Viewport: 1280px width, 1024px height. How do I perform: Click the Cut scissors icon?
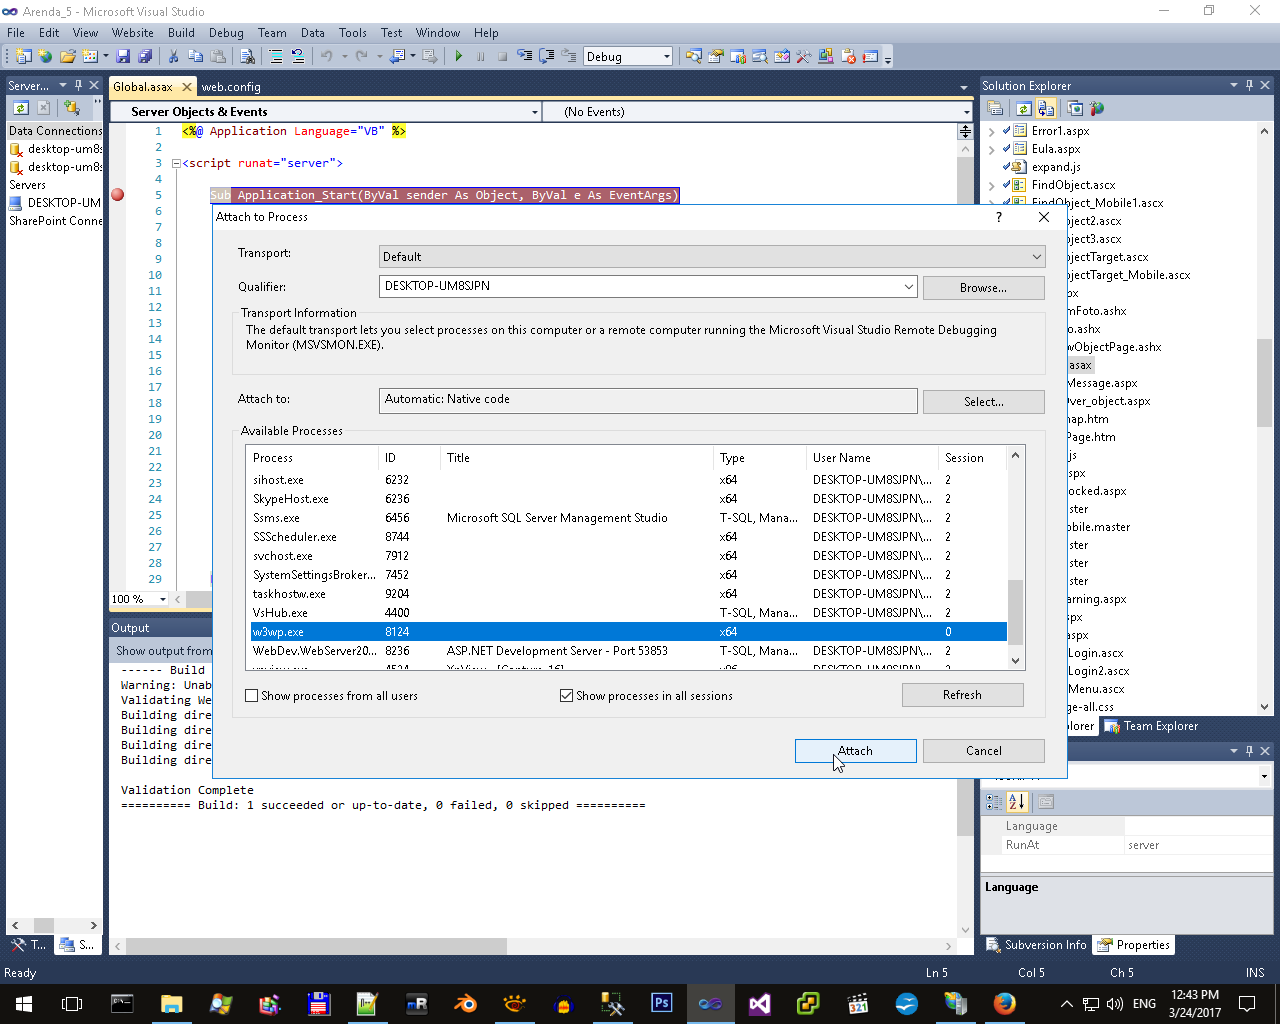click(x=173, y=57)
